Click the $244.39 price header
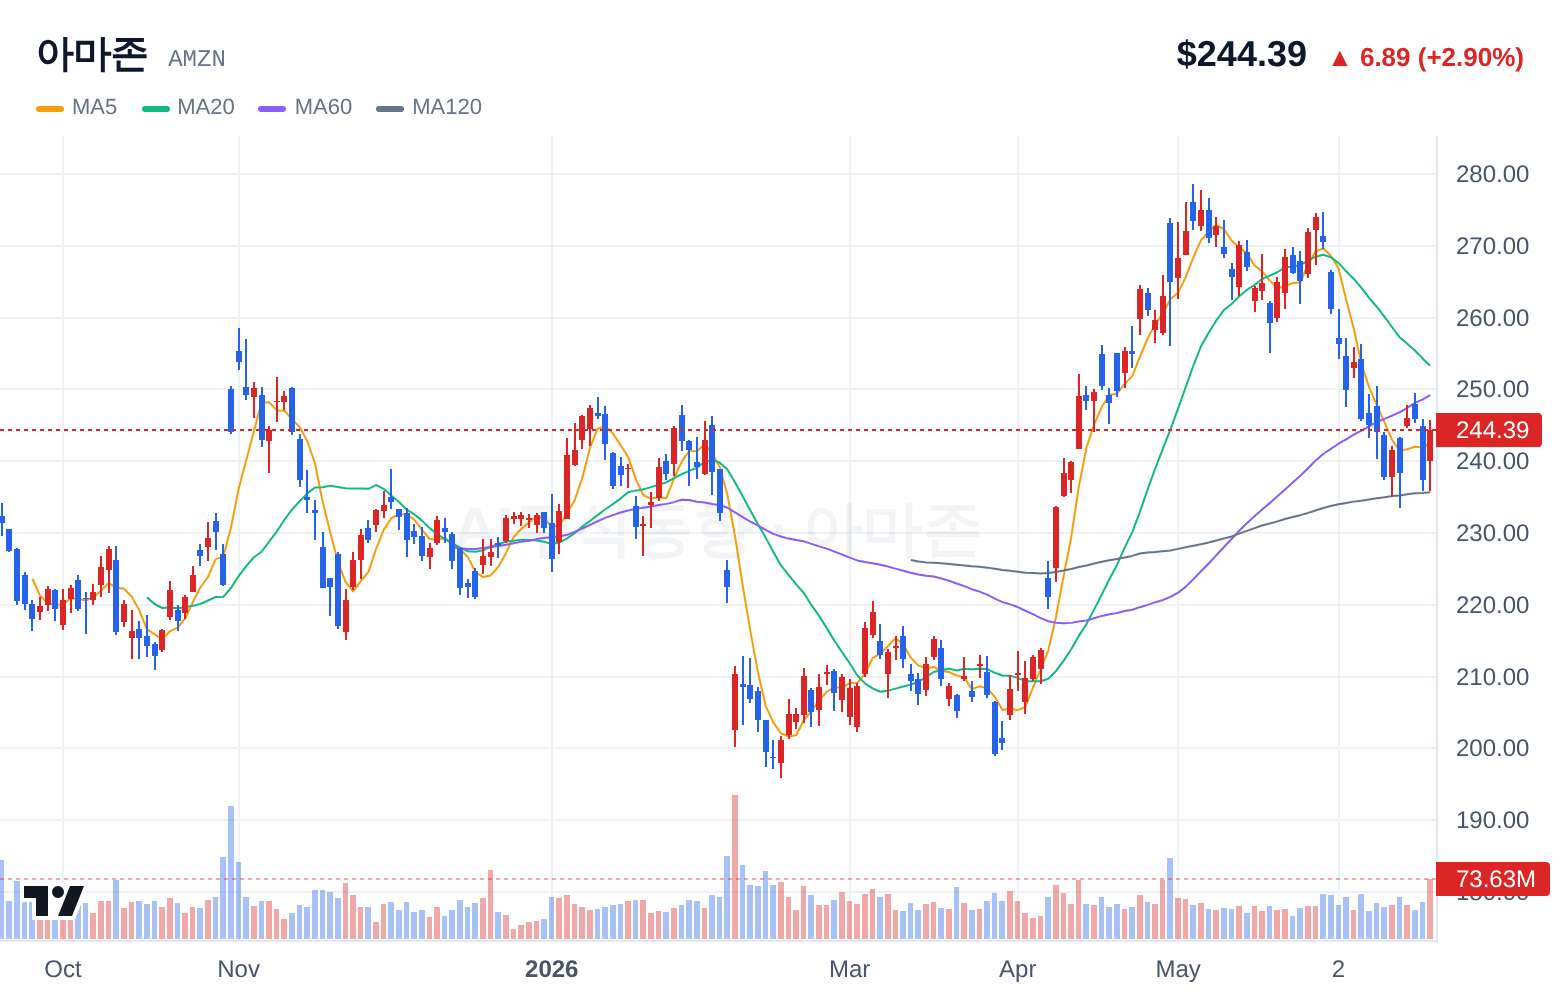The width and height of the screenshot is (1560, 996). pyautogui.click(x=1241, y=54)
